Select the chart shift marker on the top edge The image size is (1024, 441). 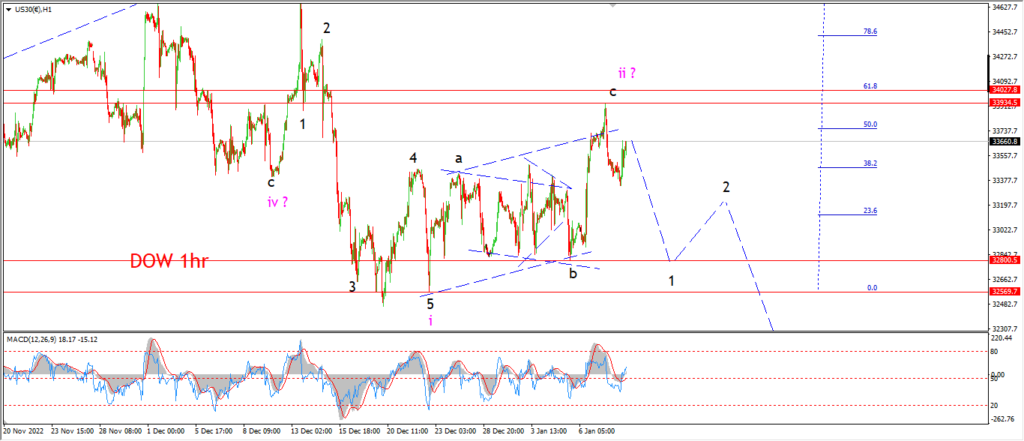click(612, 5)
